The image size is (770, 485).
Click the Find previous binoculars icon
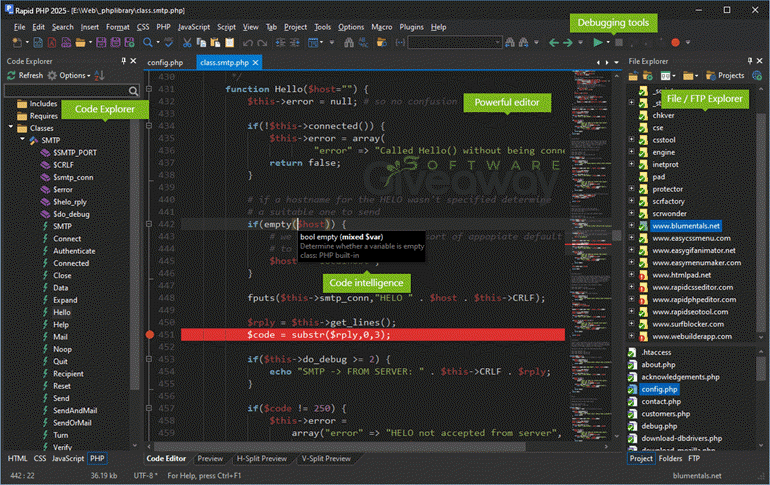click(510, 43)
